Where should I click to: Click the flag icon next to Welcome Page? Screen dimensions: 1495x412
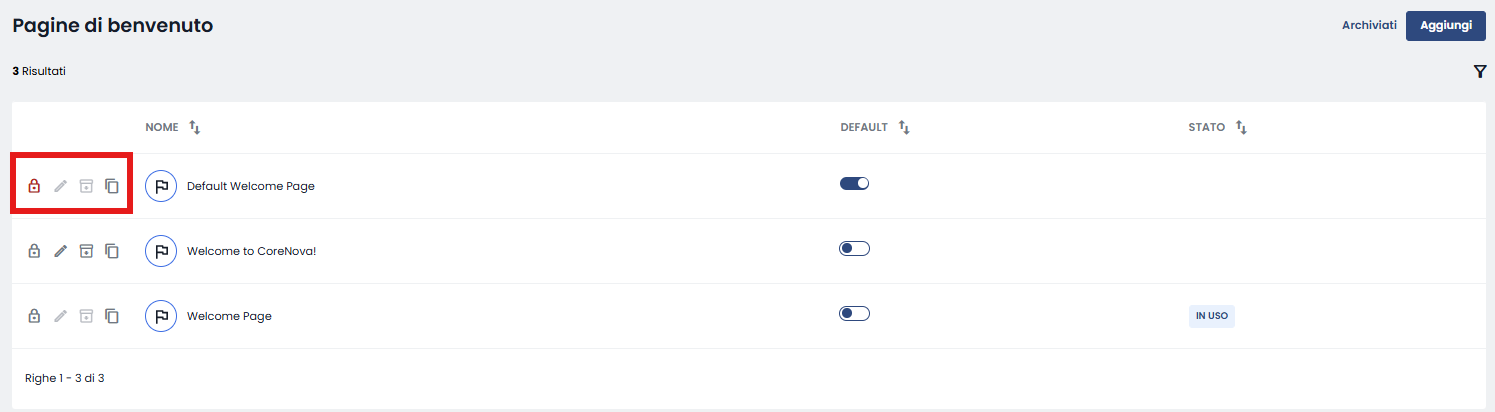tap(161, 316)
